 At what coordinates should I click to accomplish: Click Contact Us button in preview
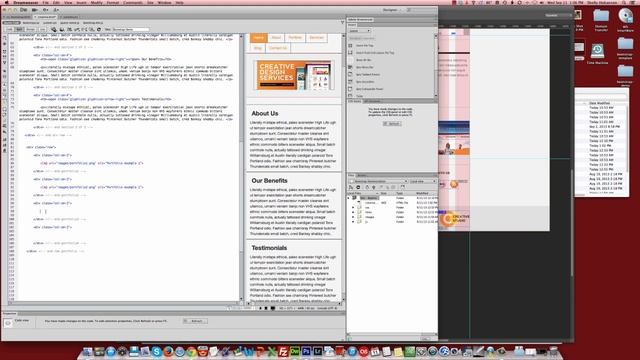tap(278, 48)
